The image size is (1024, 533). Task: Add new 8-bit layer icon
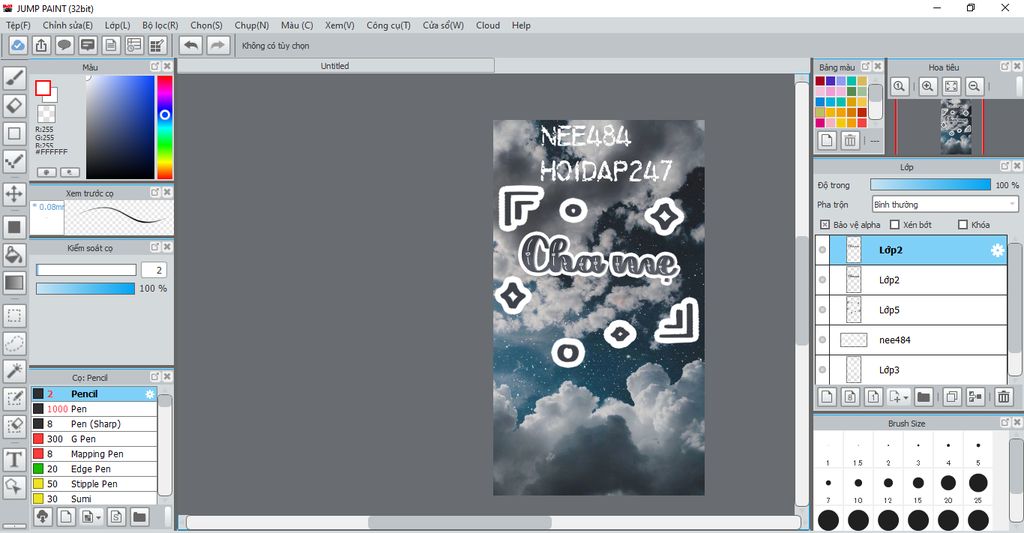click(x=850, y=396)
